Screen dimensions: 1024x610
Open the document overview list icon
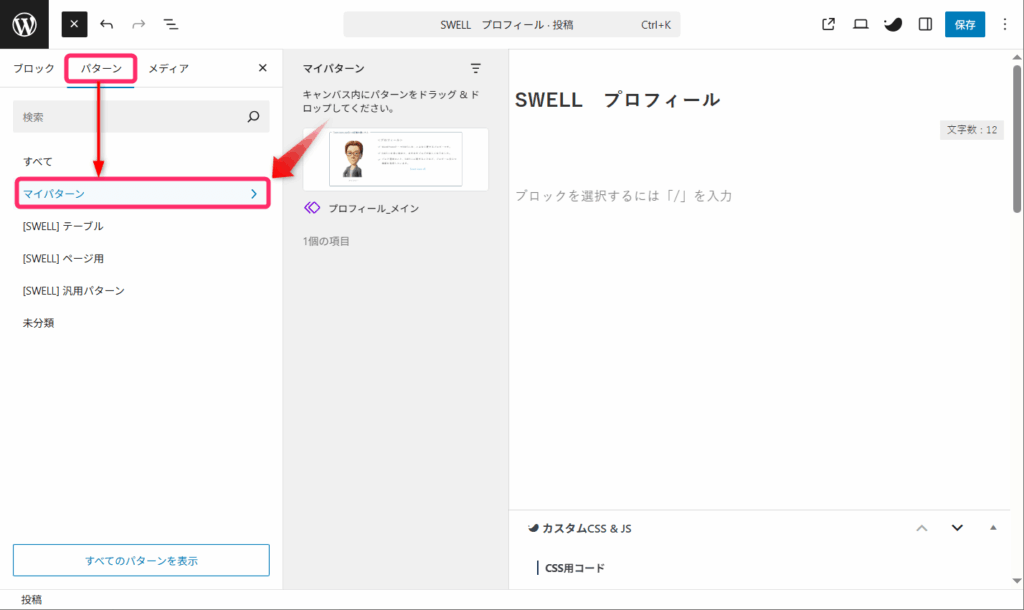(170, 24)
